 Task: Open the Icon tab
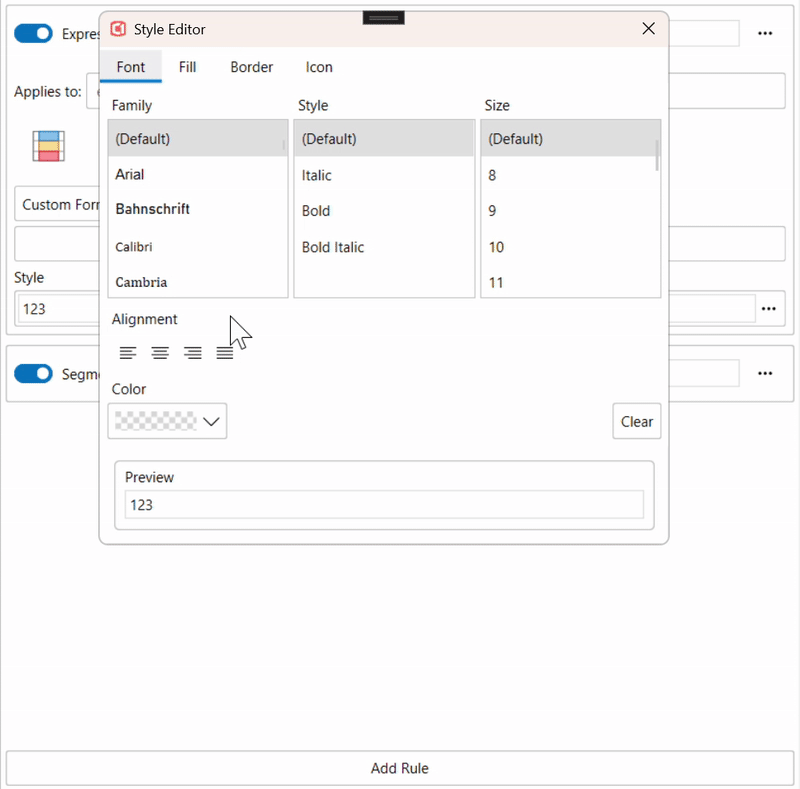(319, 67)
